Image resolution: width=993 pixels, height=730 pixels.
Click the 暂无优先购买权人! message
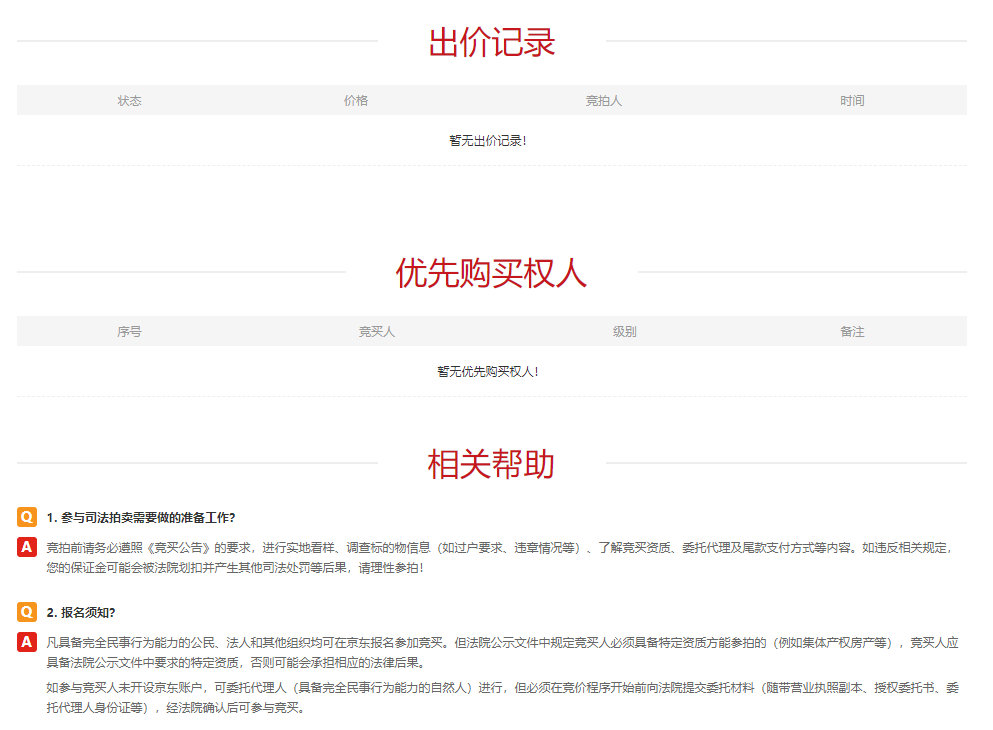coord(488,372)
